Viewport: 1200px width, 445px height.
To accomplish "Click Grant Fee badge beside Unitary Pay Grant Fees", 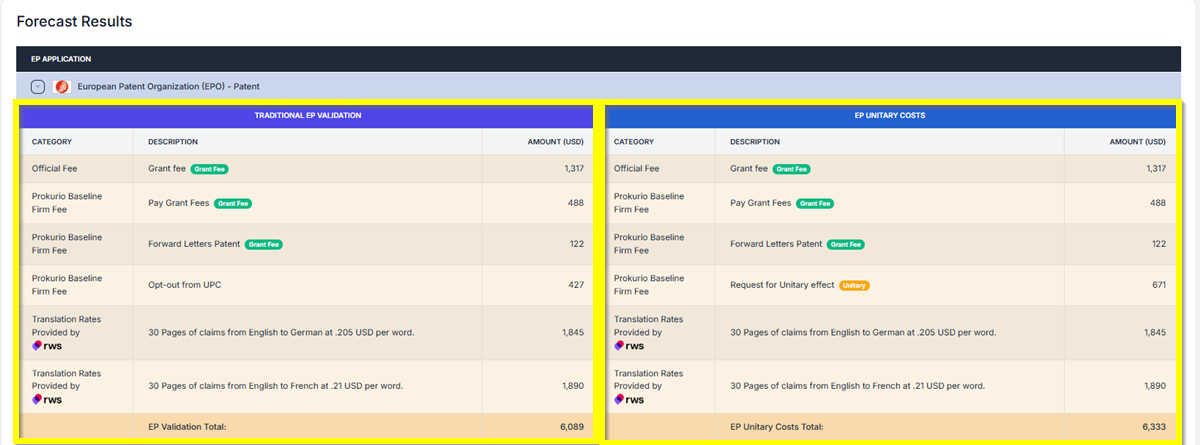I will pos(815,203).
